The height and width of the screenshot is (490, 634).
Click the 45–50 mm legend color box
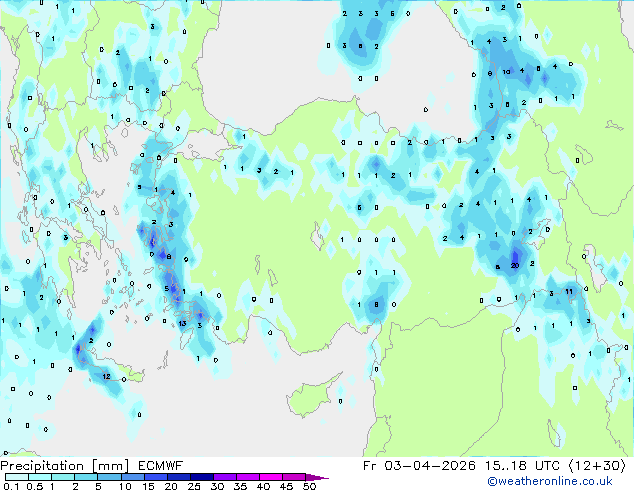pos(294,477)
